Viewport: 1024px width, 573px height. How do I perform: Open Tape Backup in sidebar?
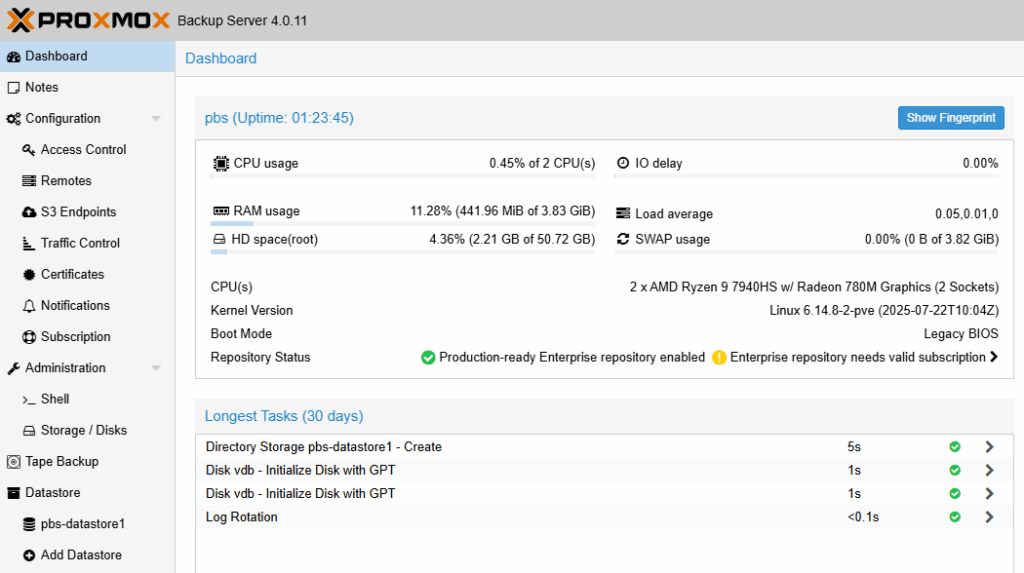(61, 461)
